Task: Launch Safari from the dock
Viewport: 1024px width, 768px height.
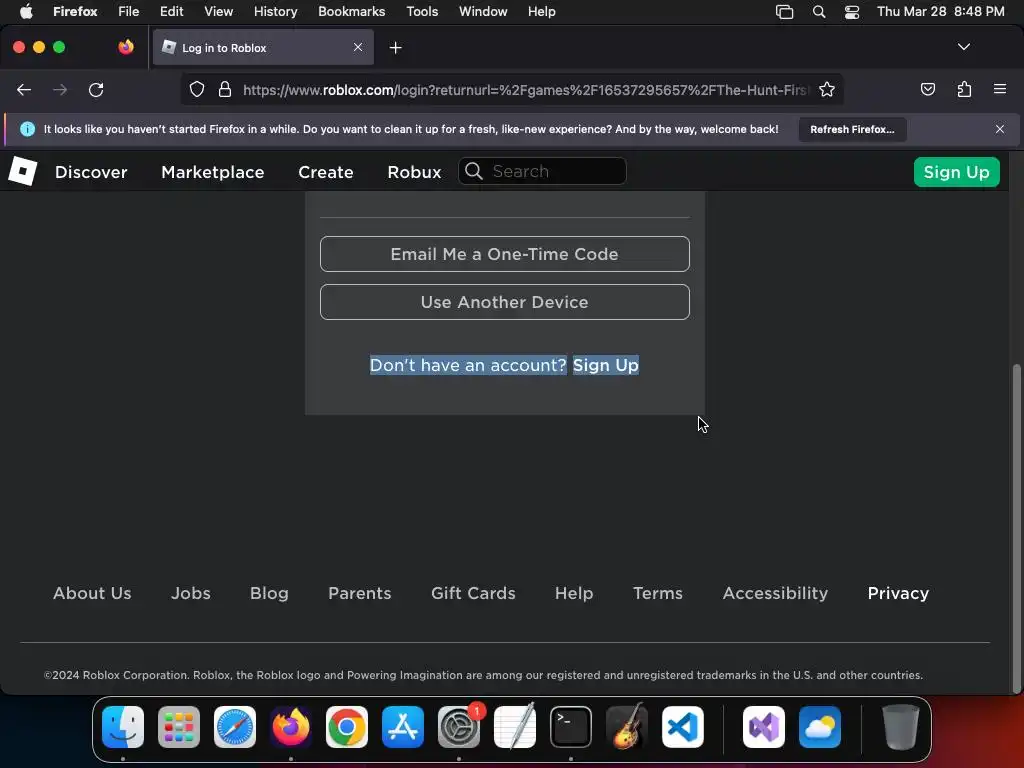Action: pyautogui.click(x=235, y=727)
